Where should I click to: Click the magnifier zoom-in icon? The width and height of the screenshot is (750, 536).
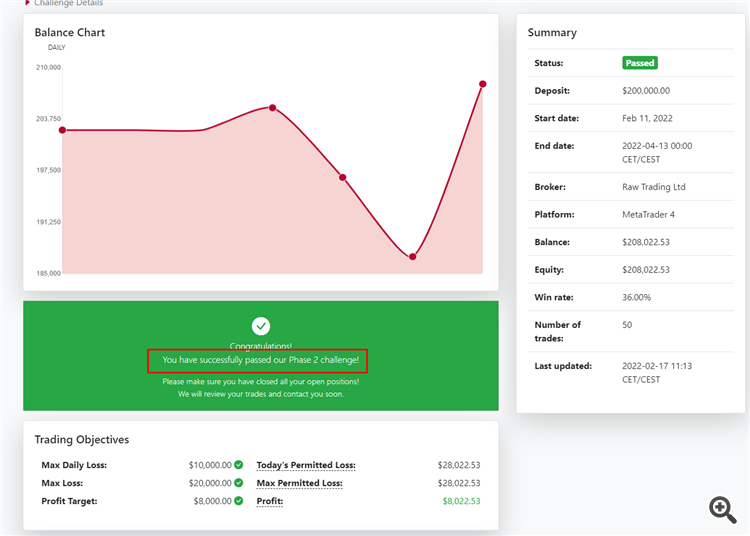pos(723,510)
